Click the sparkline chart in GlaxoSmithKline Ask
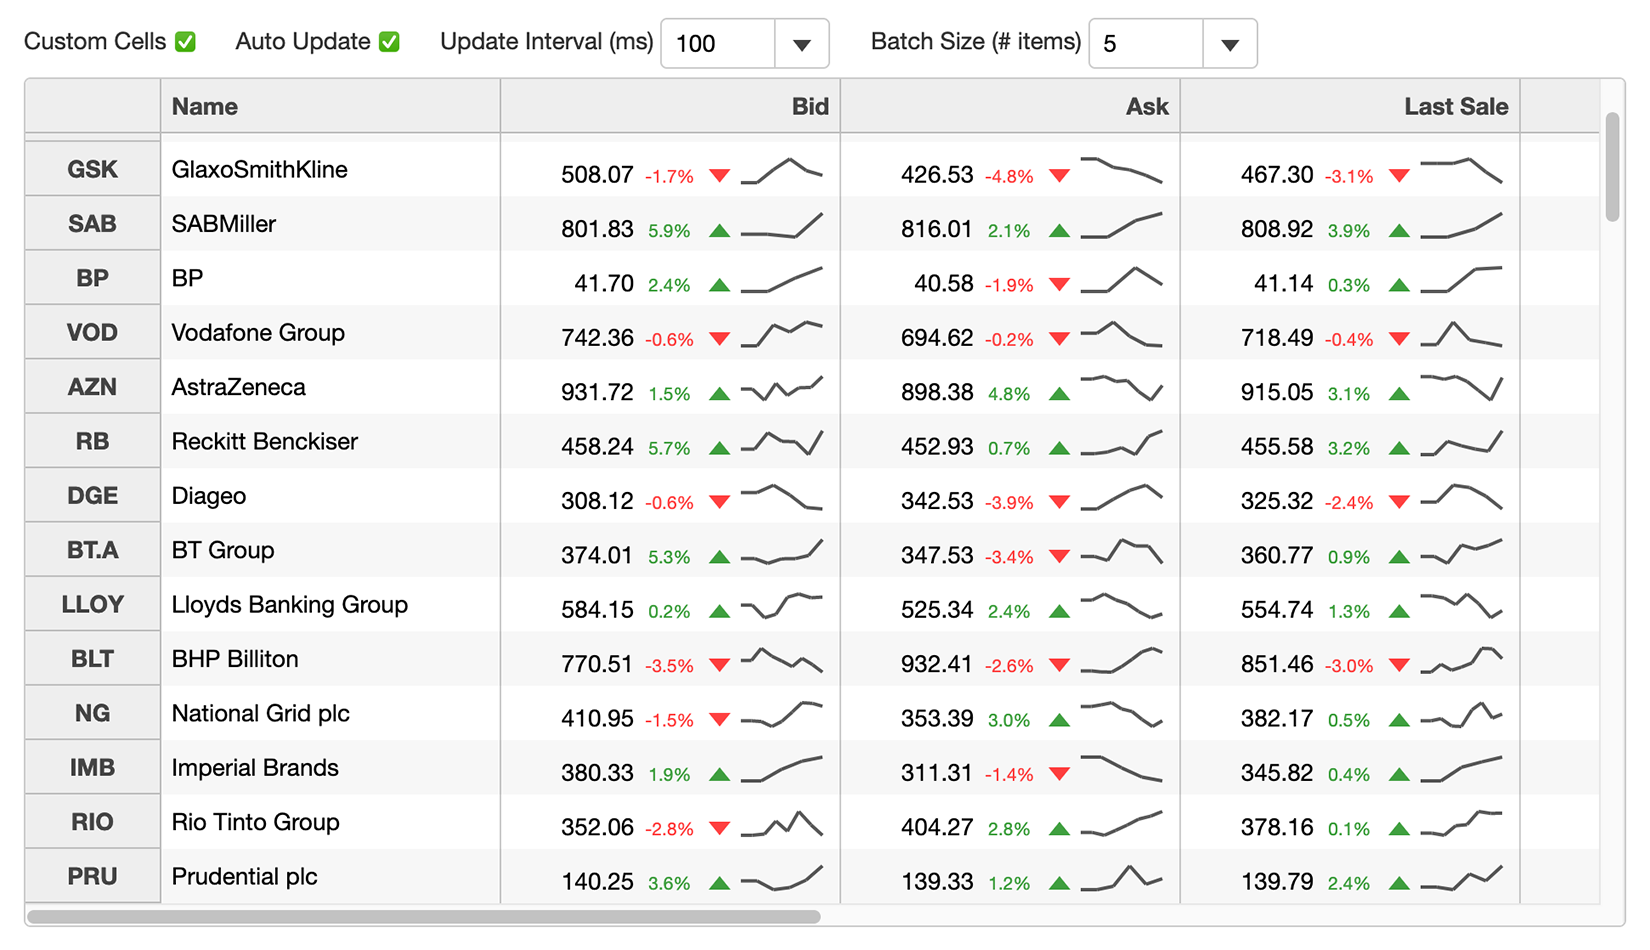Screen dimensions: 1650x950 pos(1122,170)
